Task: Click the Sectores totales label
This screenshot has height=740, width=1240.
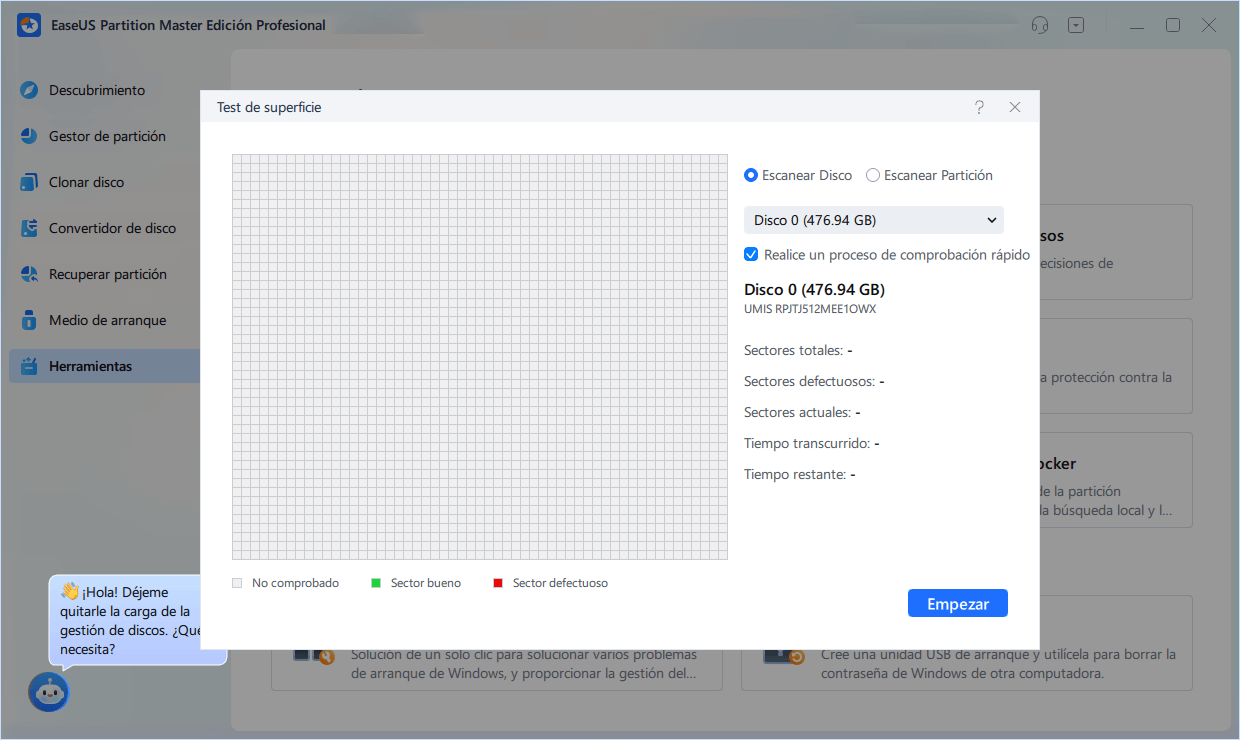Action: pos(794,351)
